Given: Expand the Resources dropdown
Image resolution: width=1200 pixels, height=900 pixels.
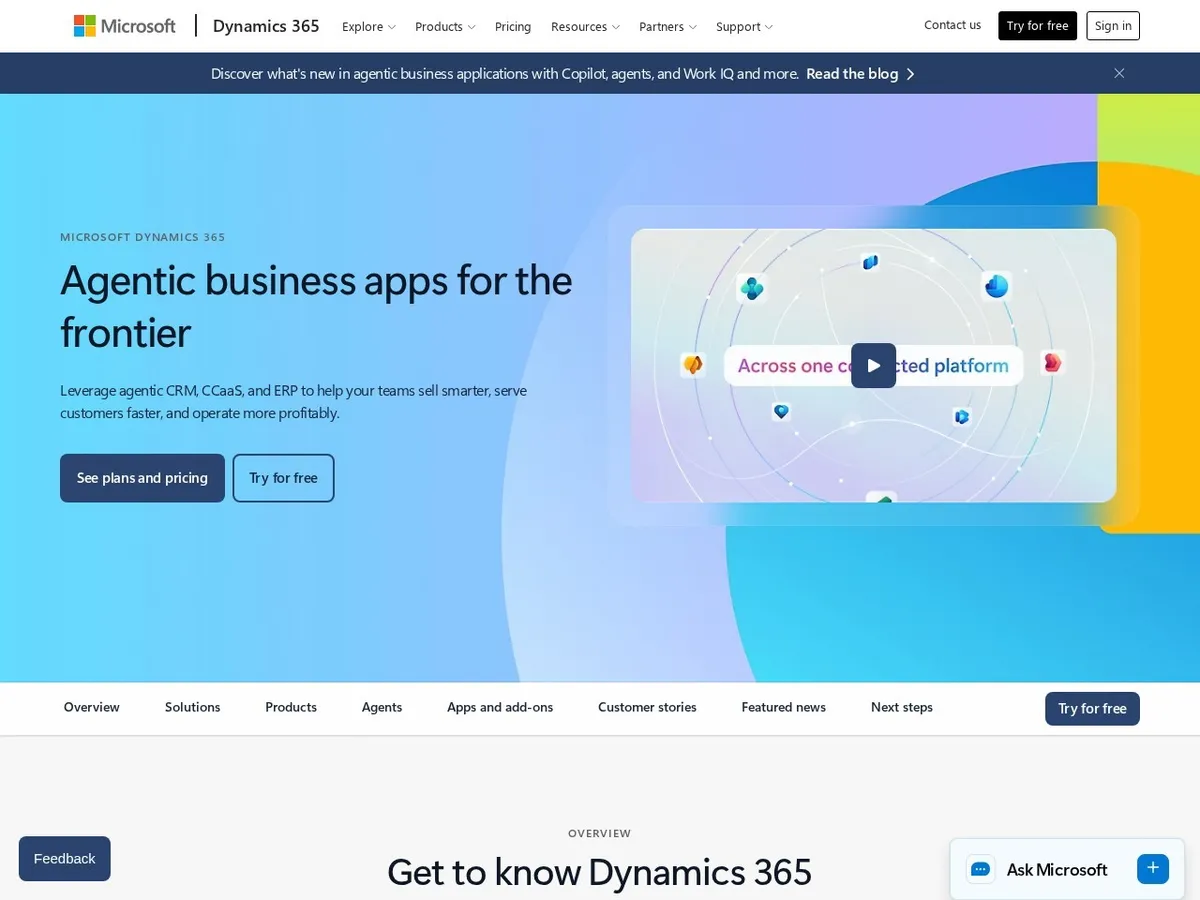Looking at the screenshot, I should tap(585, 27).
